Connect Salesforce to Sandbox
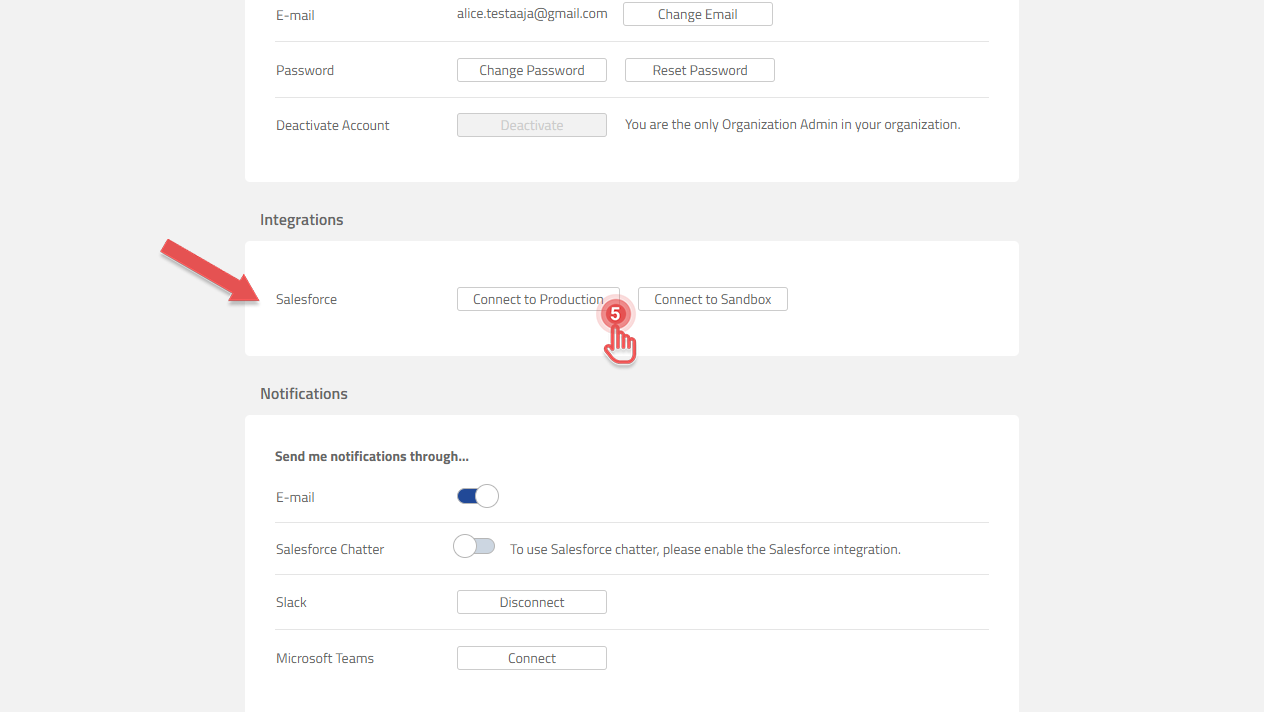 tap(712, 298)
